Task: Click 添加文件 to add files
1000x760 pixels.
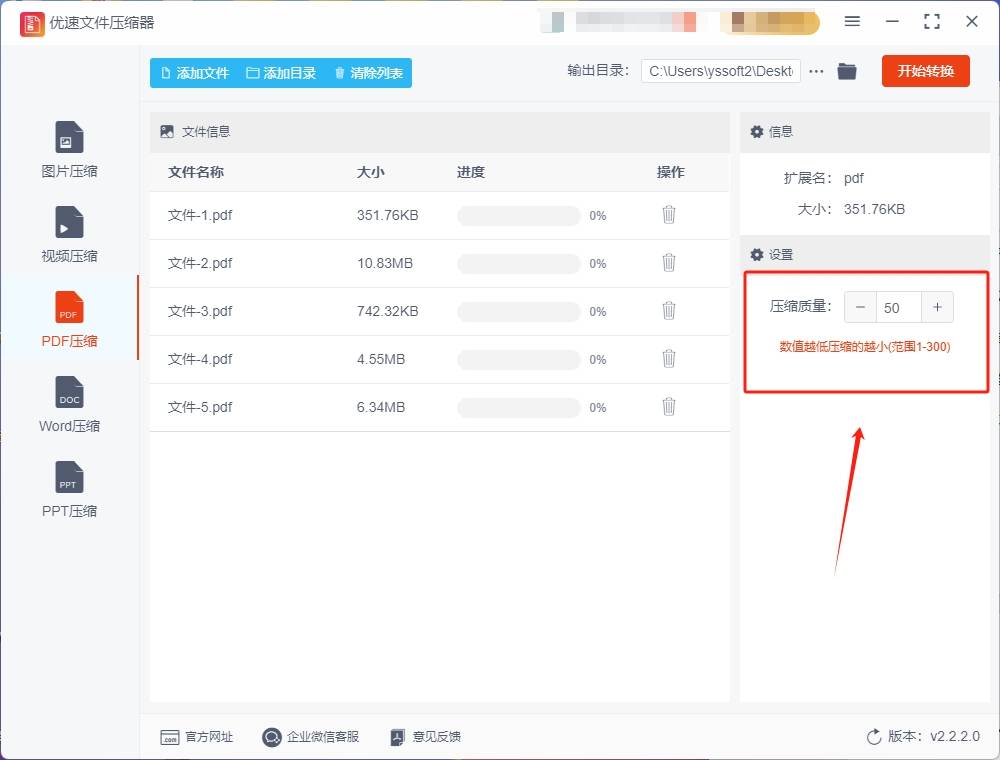Action: [x=195, y=73]
